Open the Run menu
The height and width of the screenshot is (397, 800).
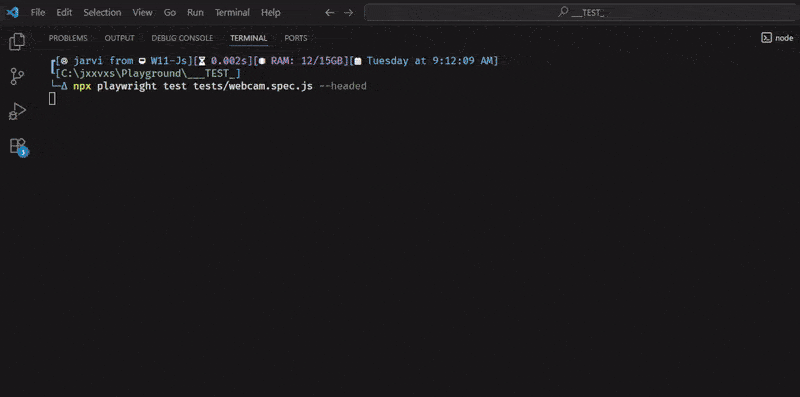tap(195, 13)
